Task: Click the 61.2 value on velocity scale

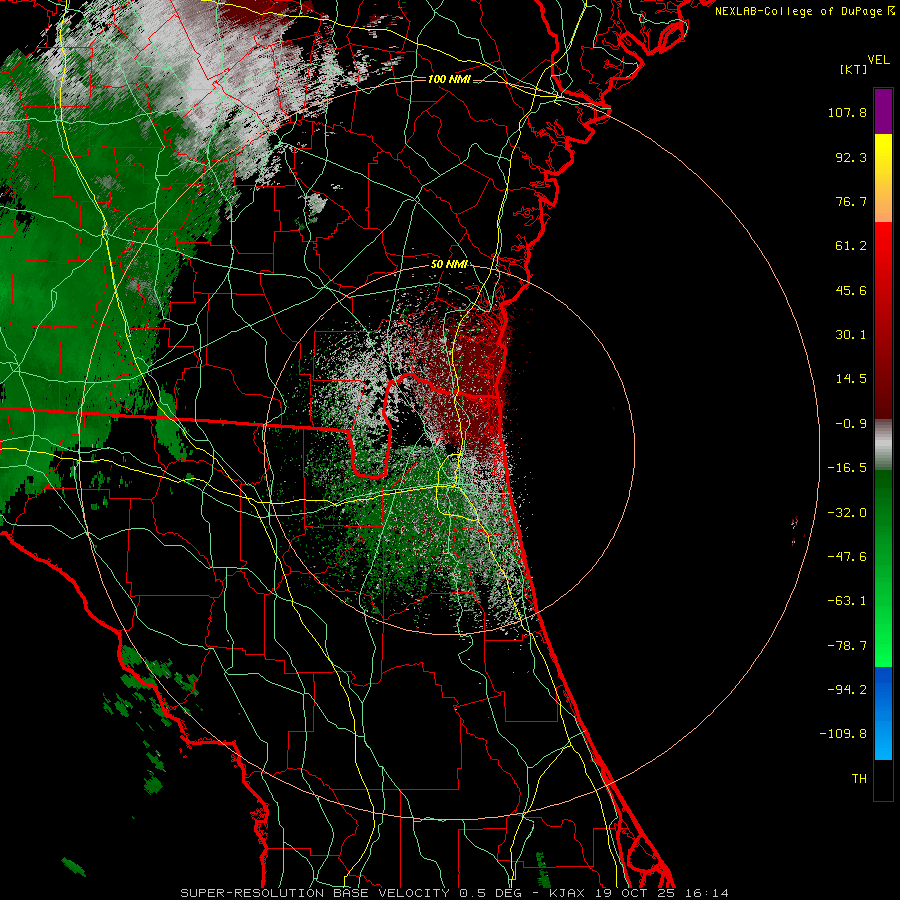Action: pos(851,246)
